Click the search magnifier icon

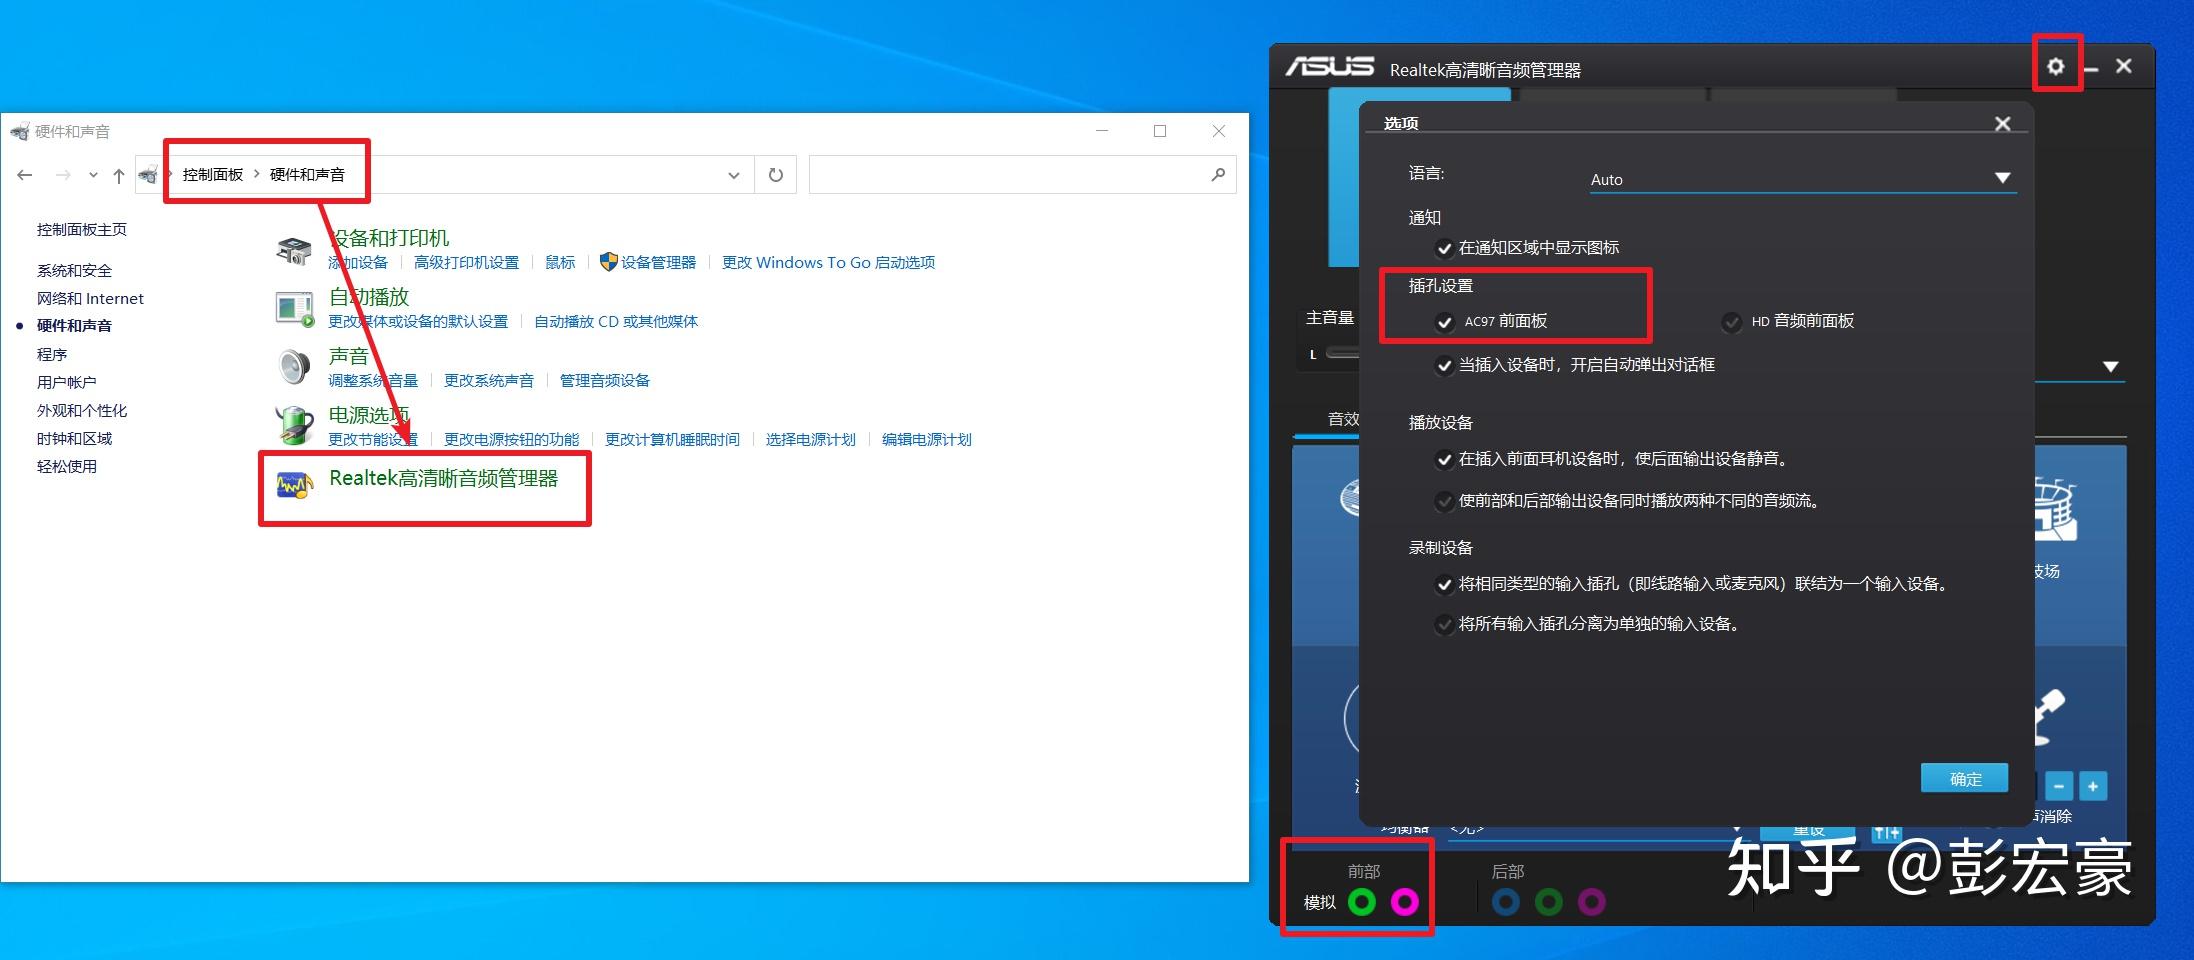(1217, 175)
